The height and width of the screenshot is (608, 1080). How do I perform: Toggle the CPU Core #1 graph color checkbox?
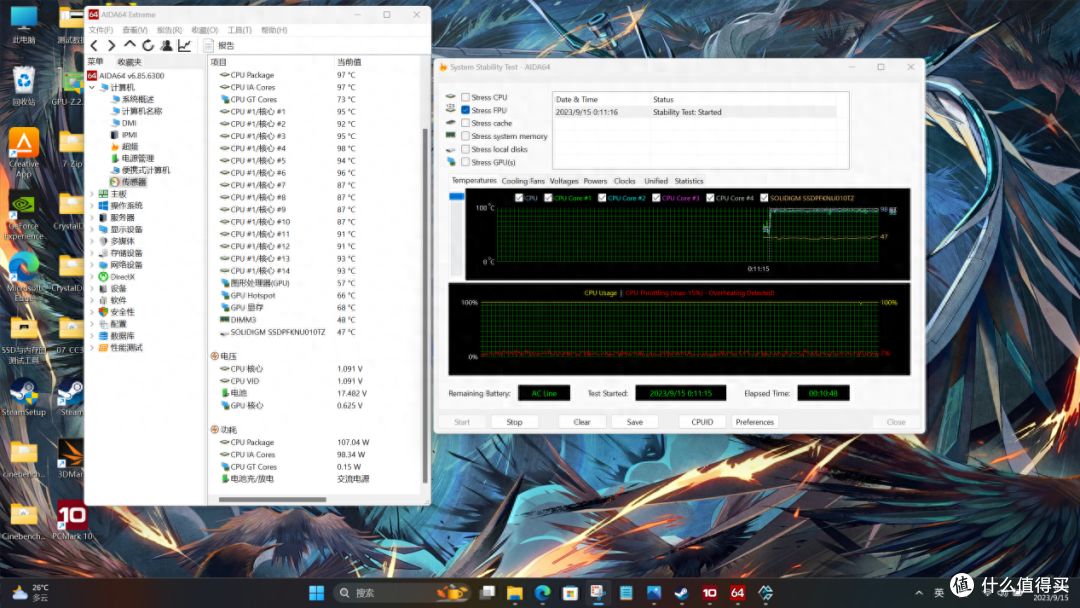(x=548, y=198)
